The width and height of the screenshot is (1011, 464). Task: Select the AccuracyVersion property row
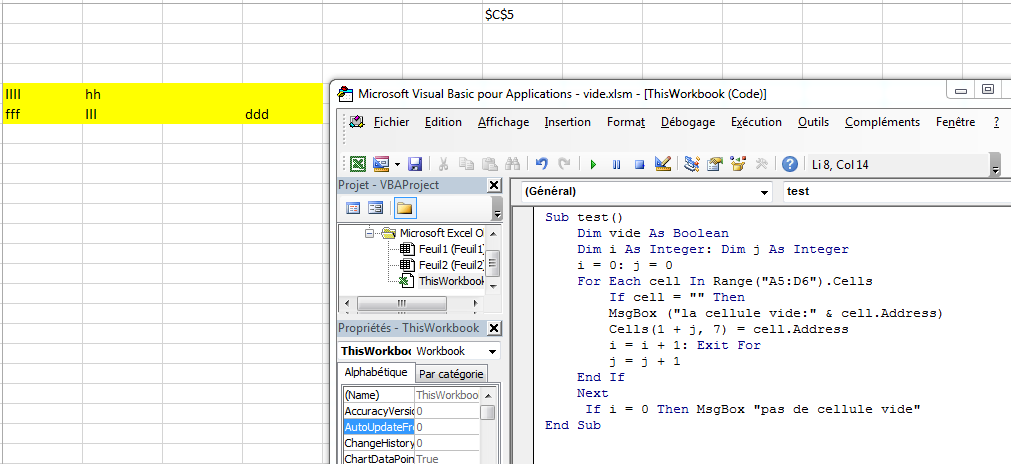pos(411,411)
